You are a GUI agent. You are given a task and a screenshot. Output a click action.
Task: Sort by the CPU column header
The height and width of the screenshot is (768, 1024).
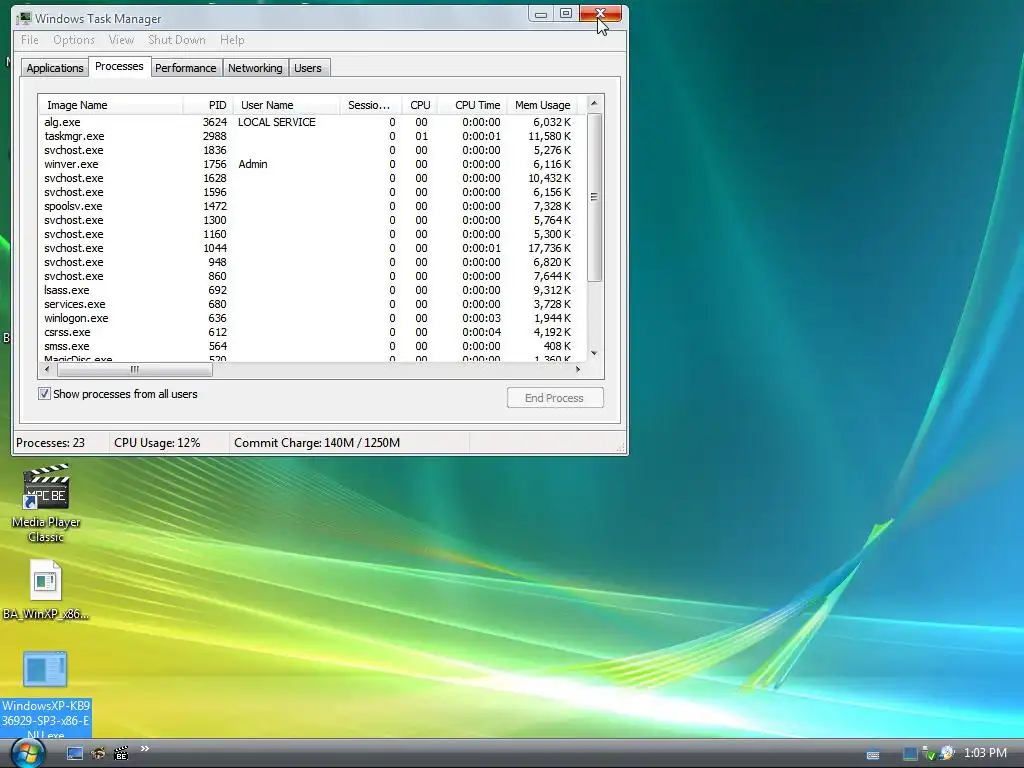pos(419,105)
